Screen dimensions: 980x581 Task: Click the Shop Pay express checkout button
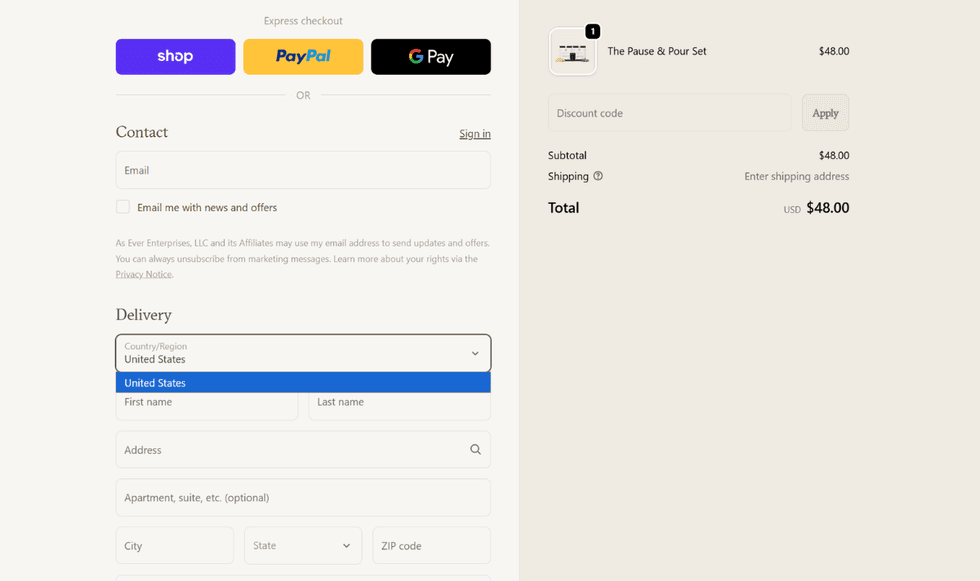(x=175, y=57)
